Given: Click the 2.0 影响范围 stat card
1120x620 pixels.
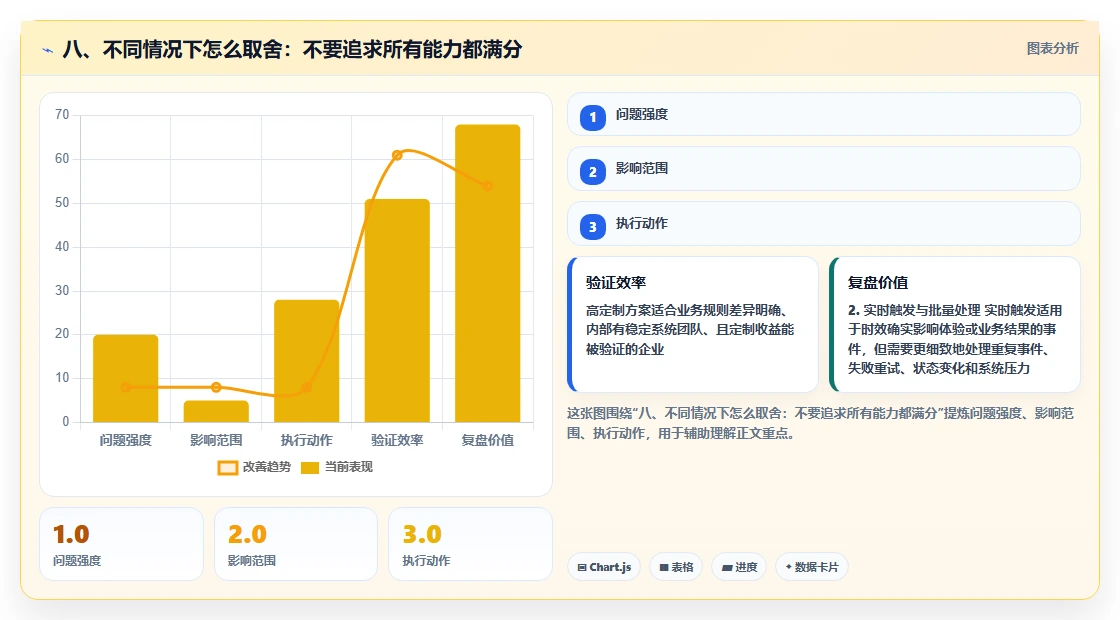Looking at the screenshot, I should tap(296, 544).
